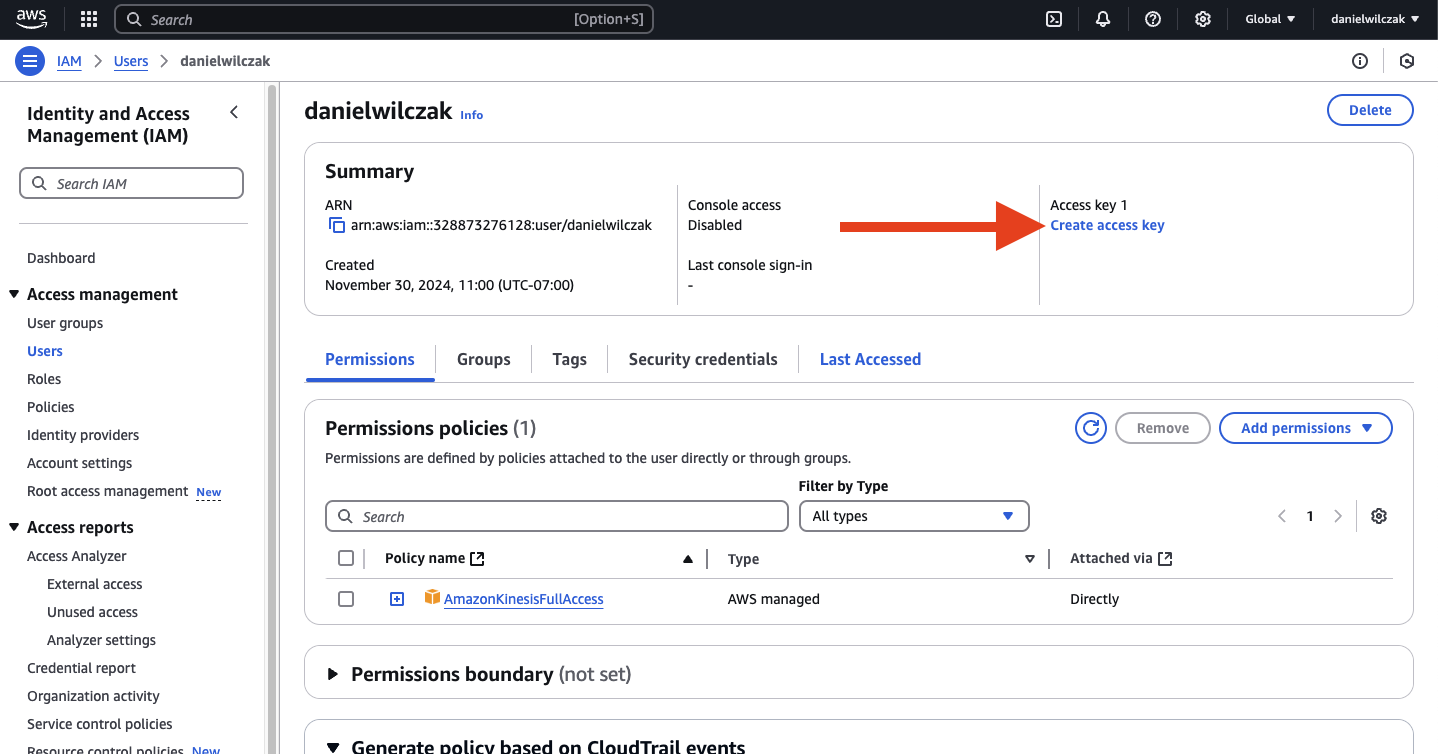The width and height of the screenshot is (1438, 754).
Task: Open Organization activity in the sidebar
Action: coord(93,696)
